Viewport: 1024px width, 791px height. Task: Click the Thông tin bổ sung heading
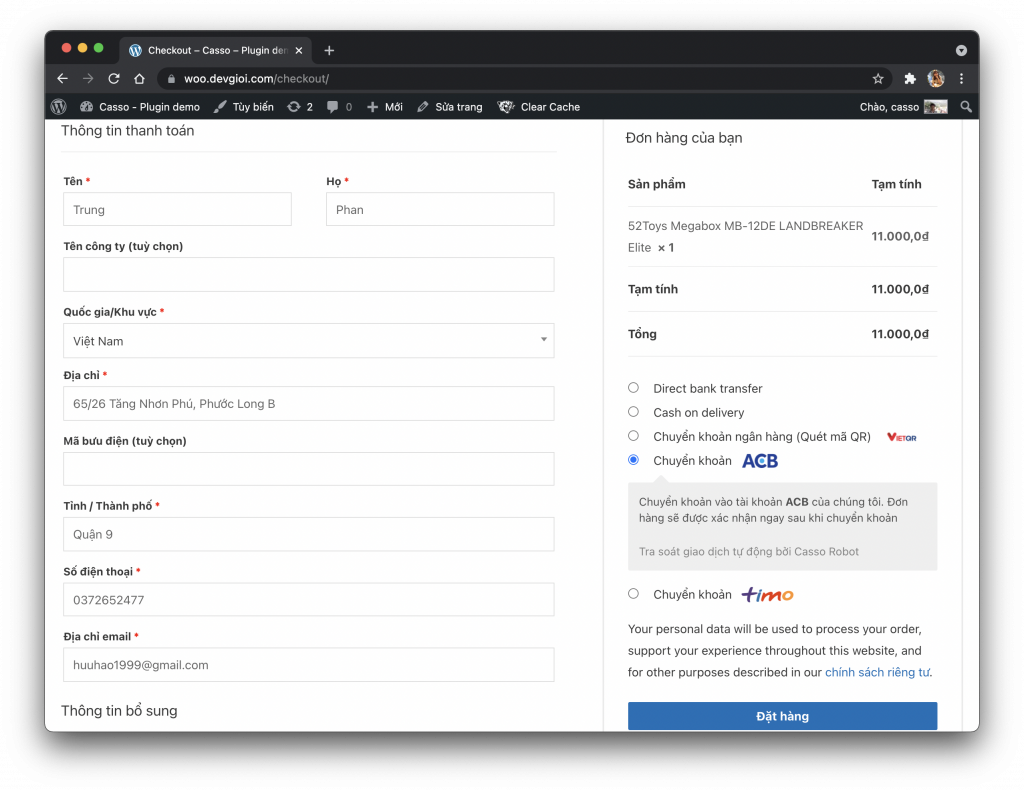click(120, 711)
